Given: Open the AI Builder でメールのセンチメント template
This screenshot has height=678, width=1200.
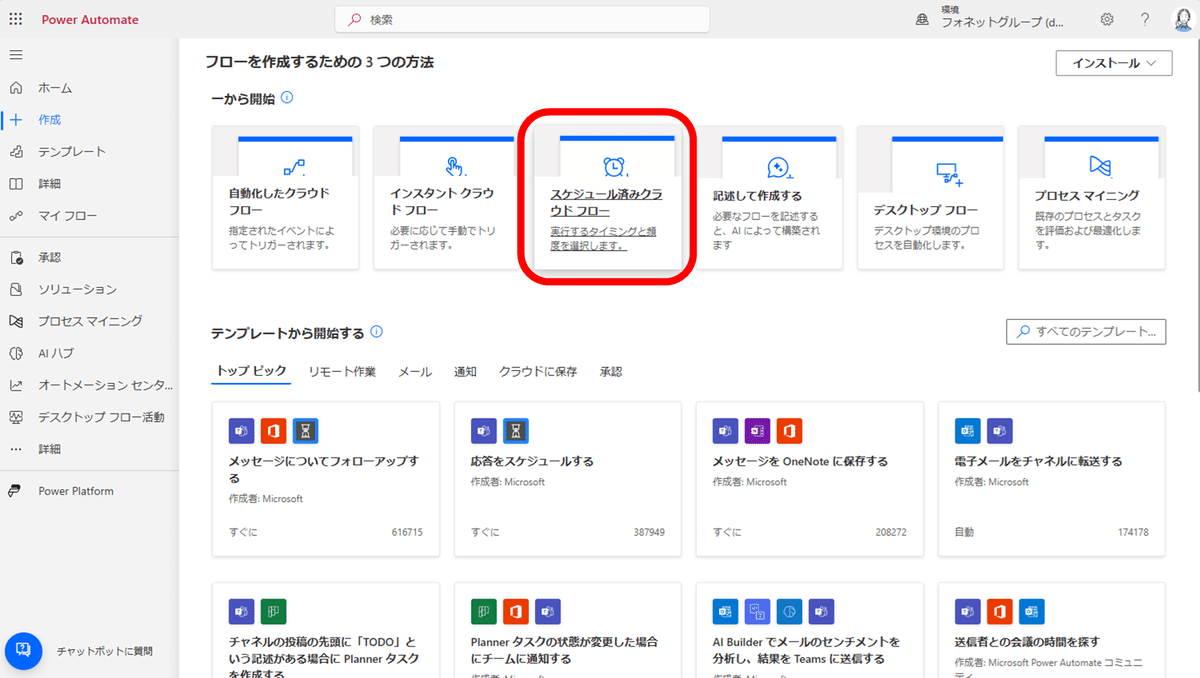Looking at the screenshot, I should point(810,630).
